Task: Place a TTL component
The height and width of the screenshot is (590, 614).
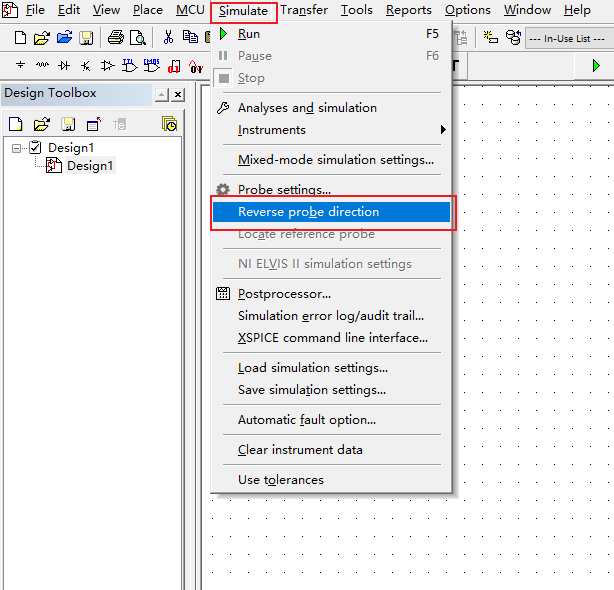Action: pos(130,66)
